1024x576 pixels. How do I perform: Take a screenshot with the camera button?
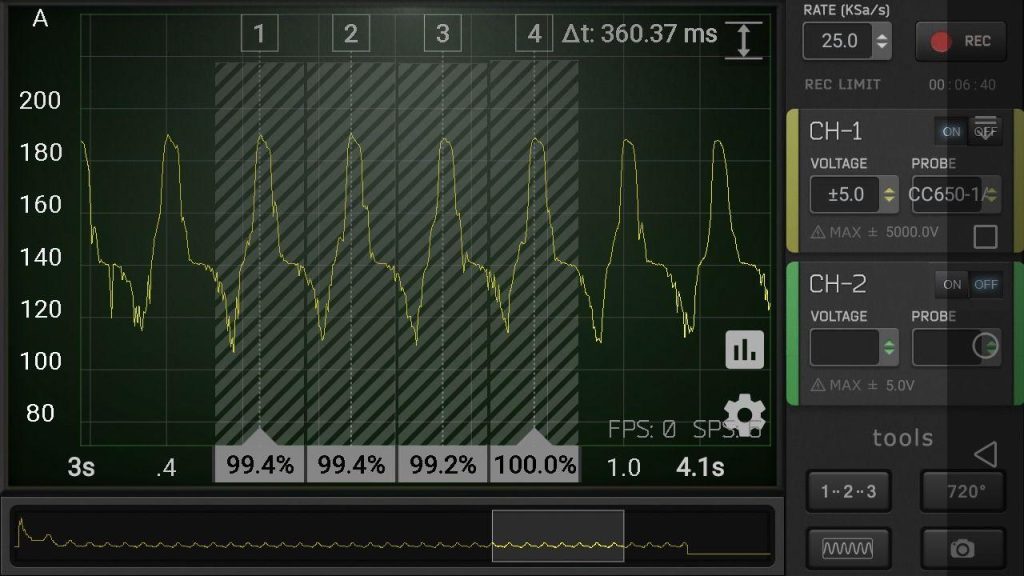click(x=961, y=548)
